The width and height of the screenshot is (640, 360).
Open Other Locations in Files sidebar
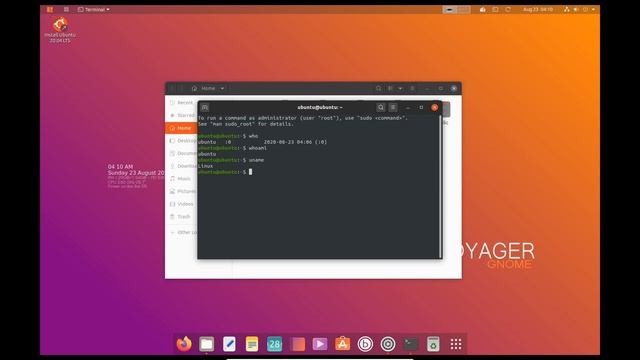(181, 232)
